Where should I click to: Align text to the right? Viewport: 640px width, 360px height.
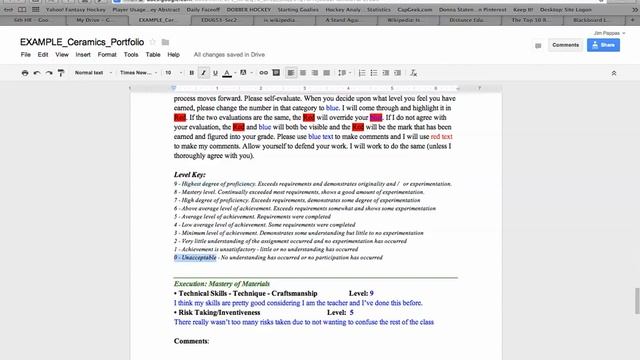[315, 73]
